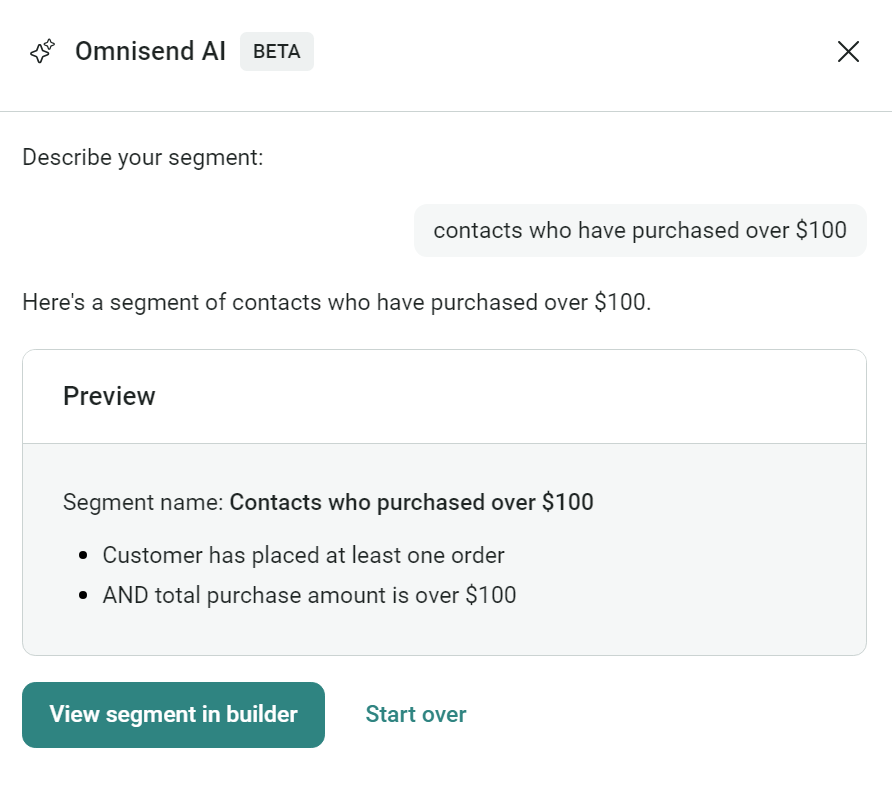The width and height of the screenshot is (892, 805).
Task: Open the segment builder via the teal button
Action: (x=173, y=714)
